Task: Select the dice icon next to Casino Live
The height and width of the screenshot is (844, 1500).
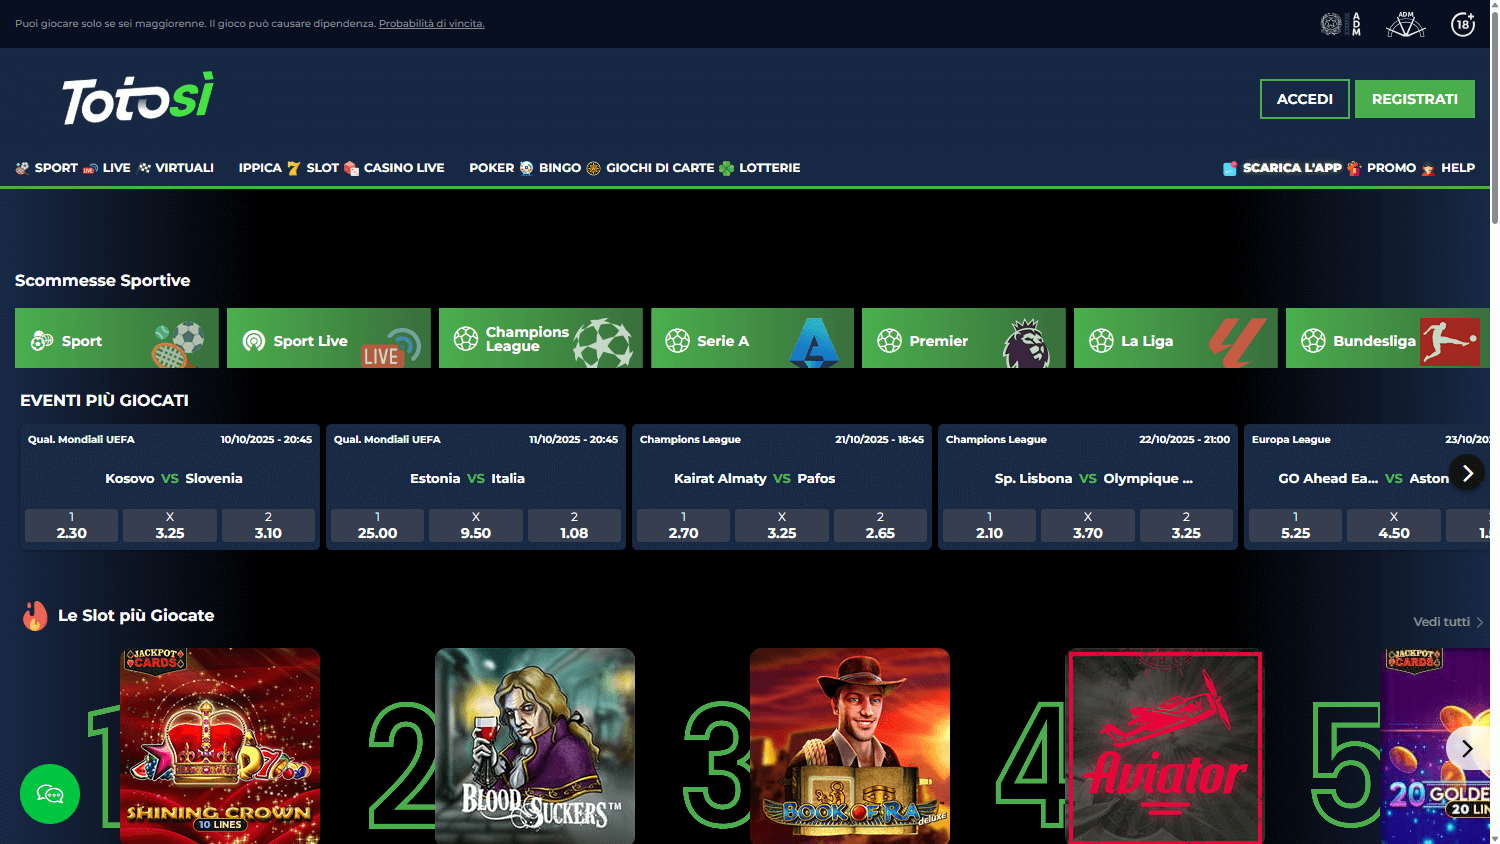Action: [x=352, y=167]
